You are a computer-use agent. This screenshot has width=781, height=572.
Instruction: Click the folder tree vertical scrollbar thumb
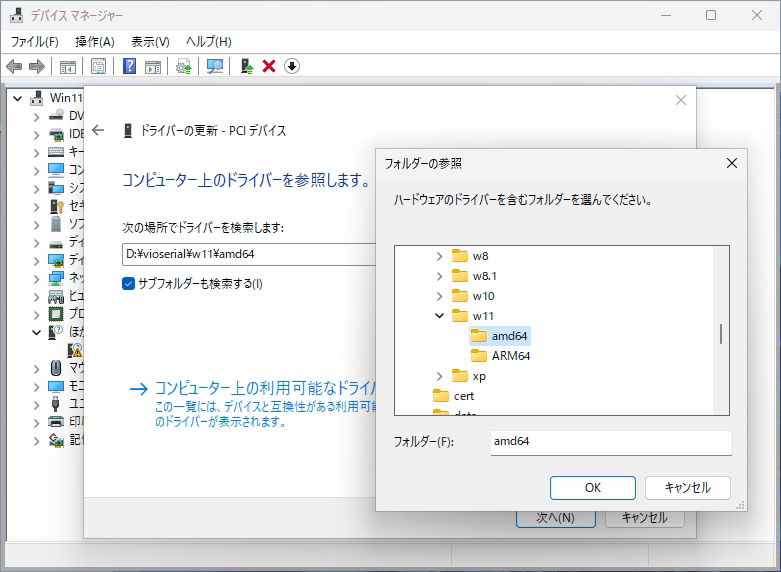[721, 334]
